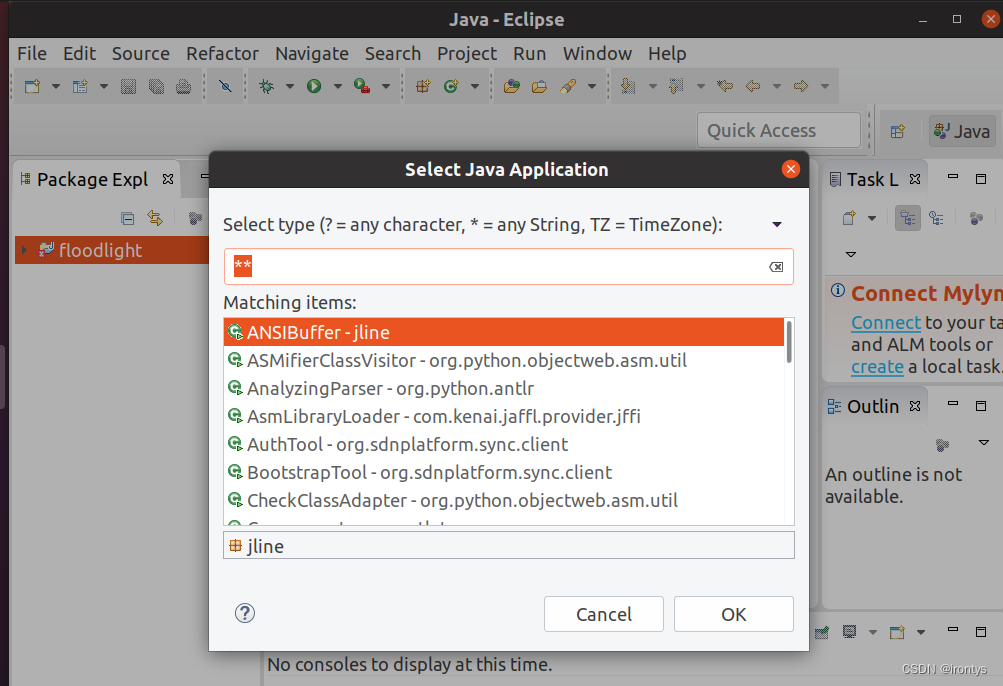Open the Source menu
This screenshot has height=686, width=1003.
(x=141, y=54)
